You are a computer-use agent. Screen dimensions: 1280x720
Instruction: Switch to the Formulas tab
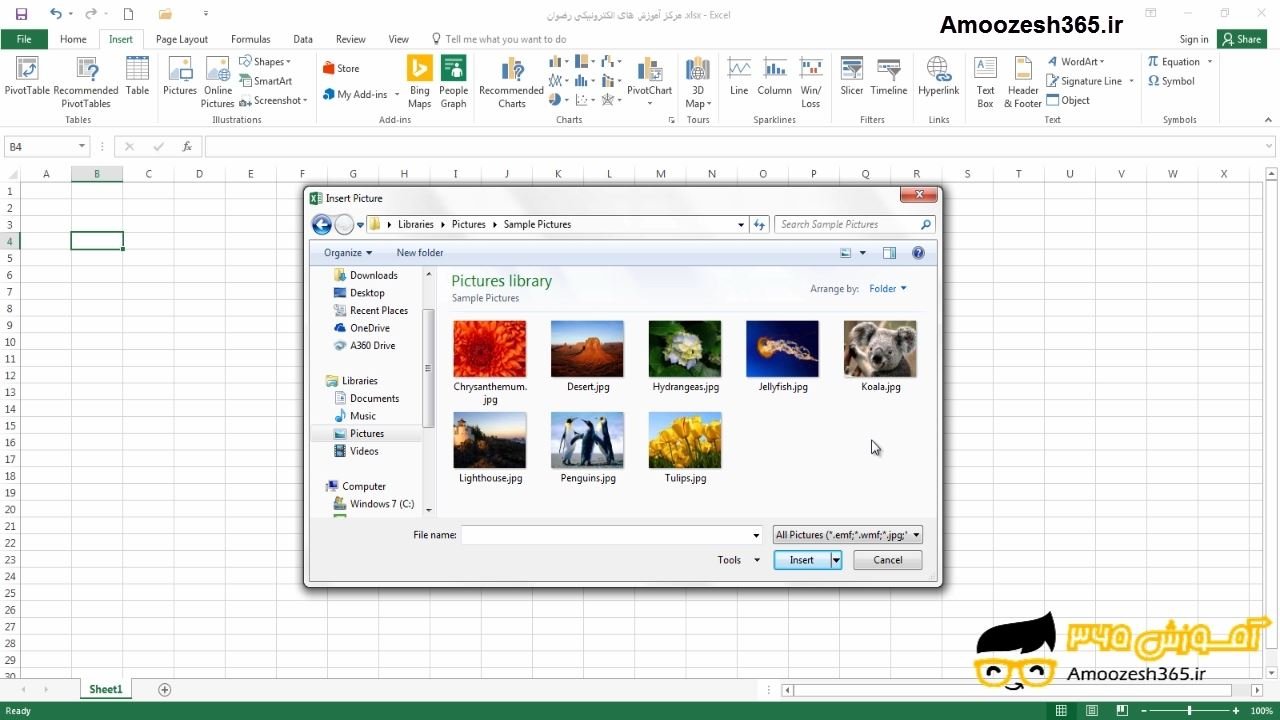coord(250,39)
